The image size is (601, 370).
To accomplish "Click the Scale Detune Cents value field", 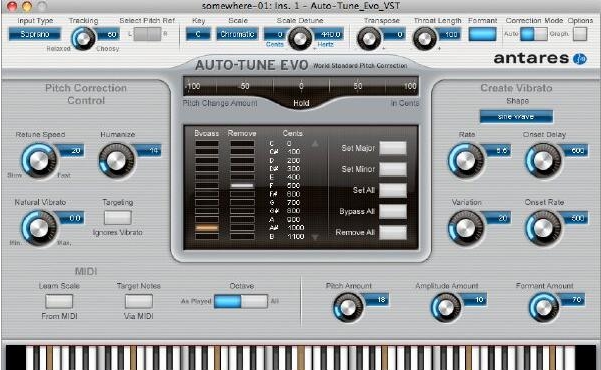I will 276,35.
